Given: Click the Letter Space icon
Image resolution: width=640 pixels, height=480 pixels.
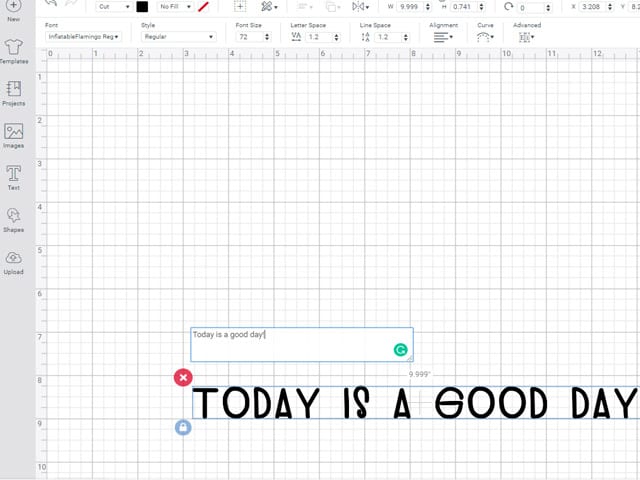Looking at the screenshot, I should [x=296, y=37].
